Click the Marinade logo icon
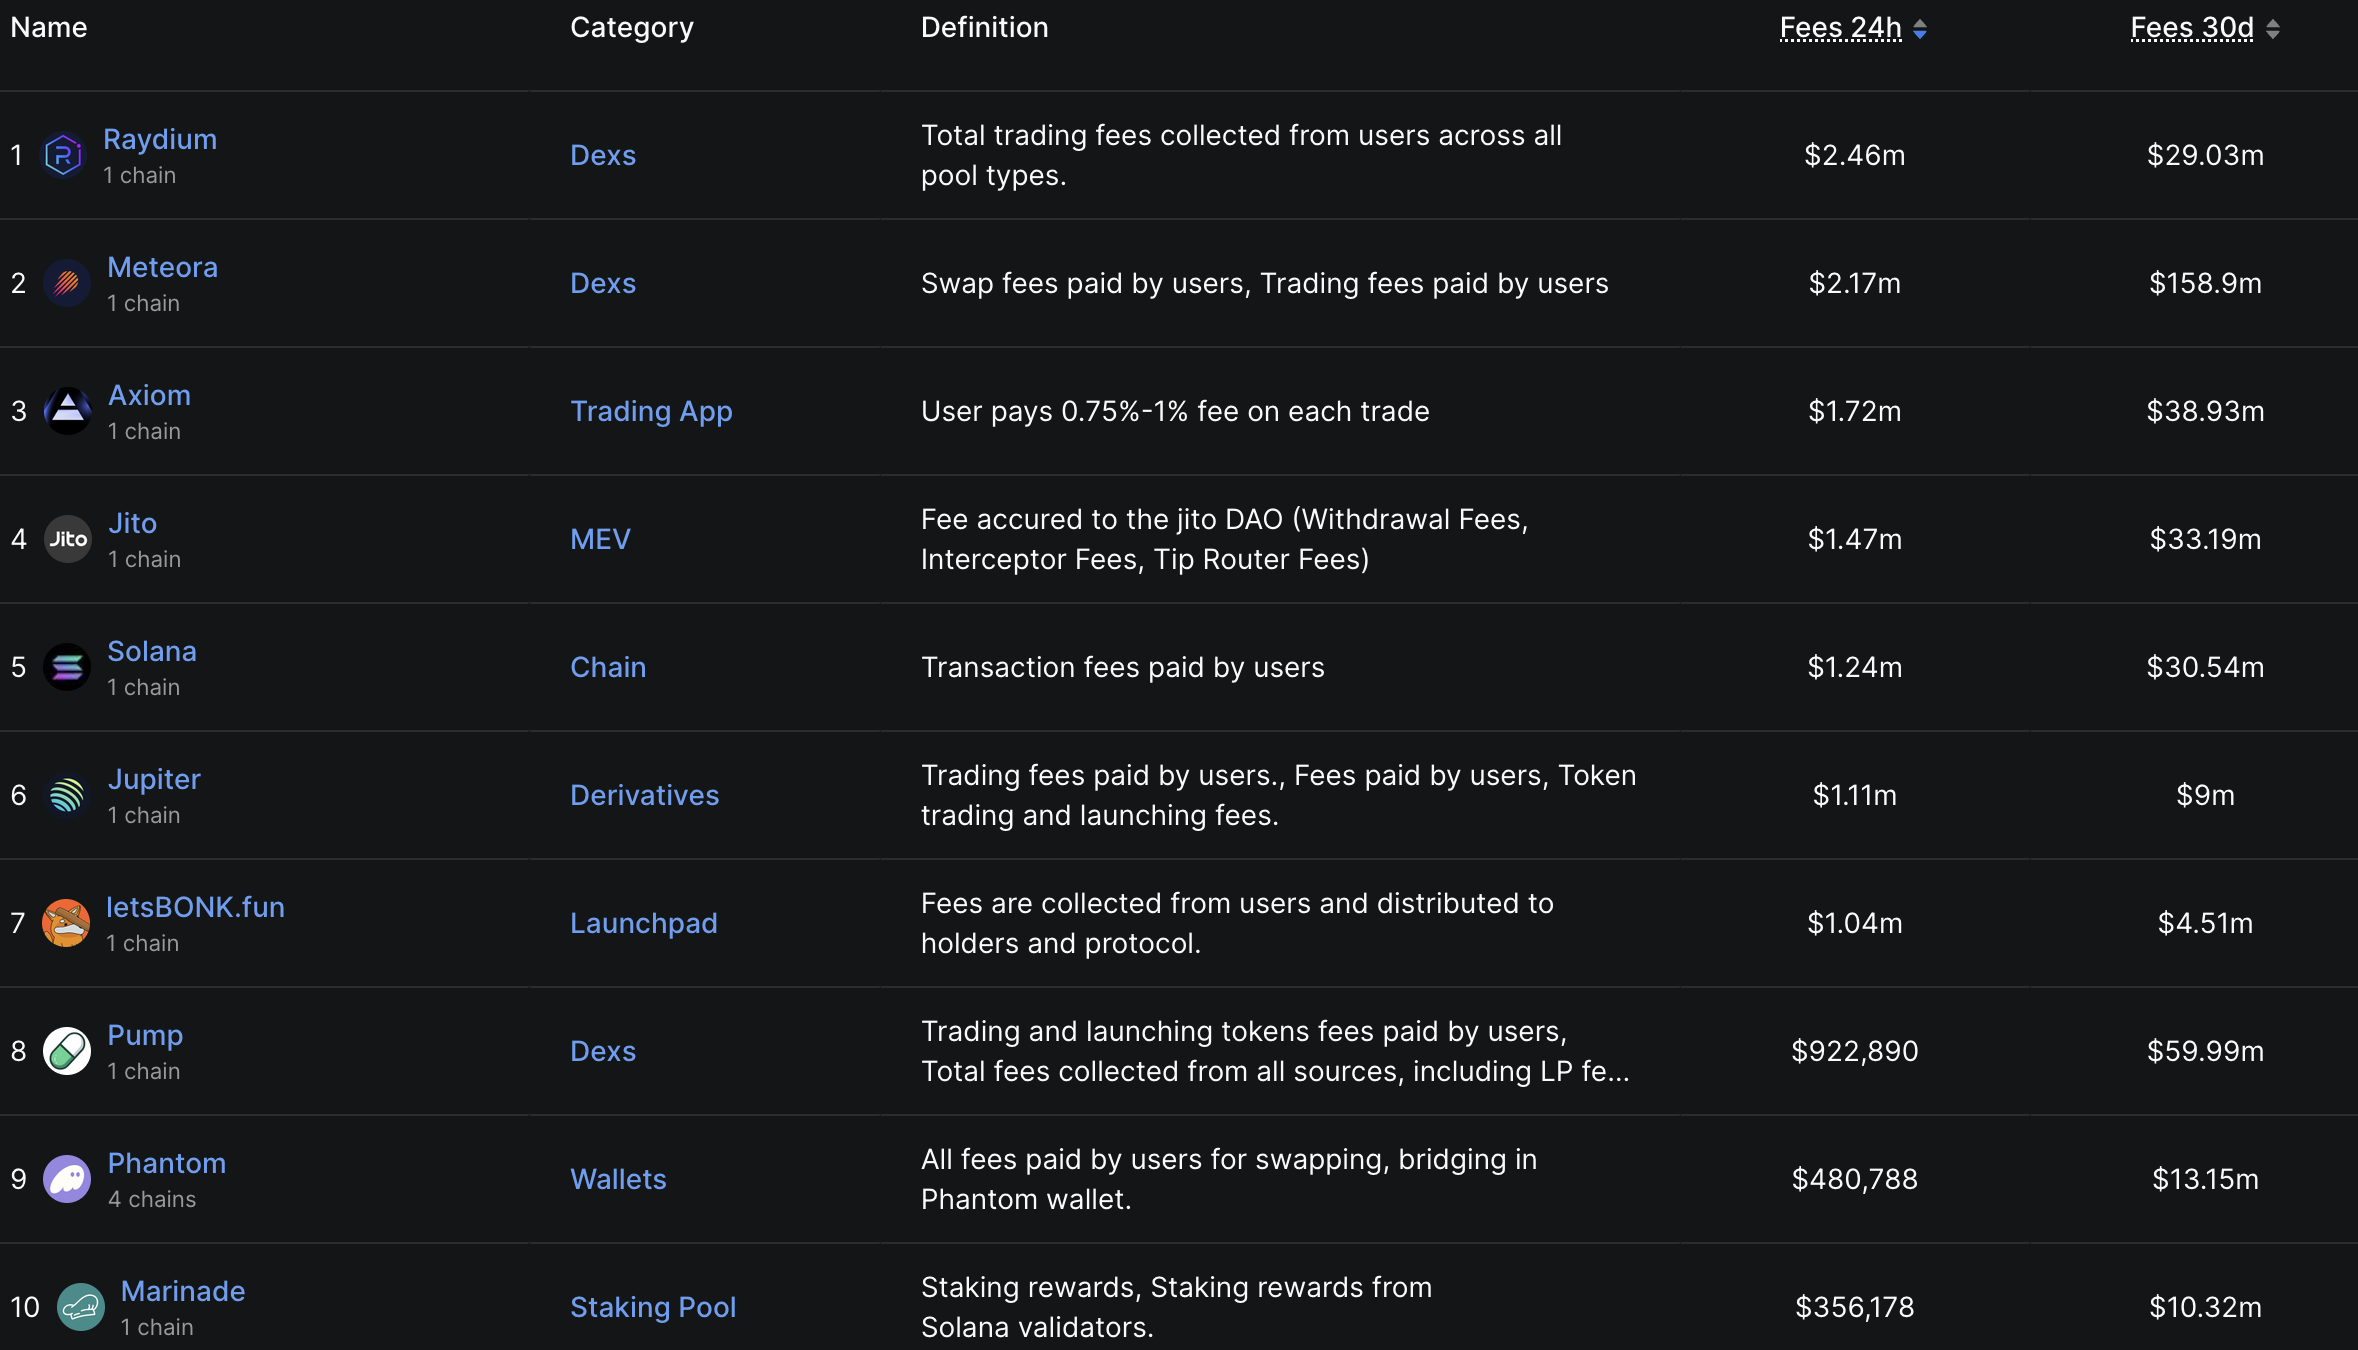 point(81,1307)
